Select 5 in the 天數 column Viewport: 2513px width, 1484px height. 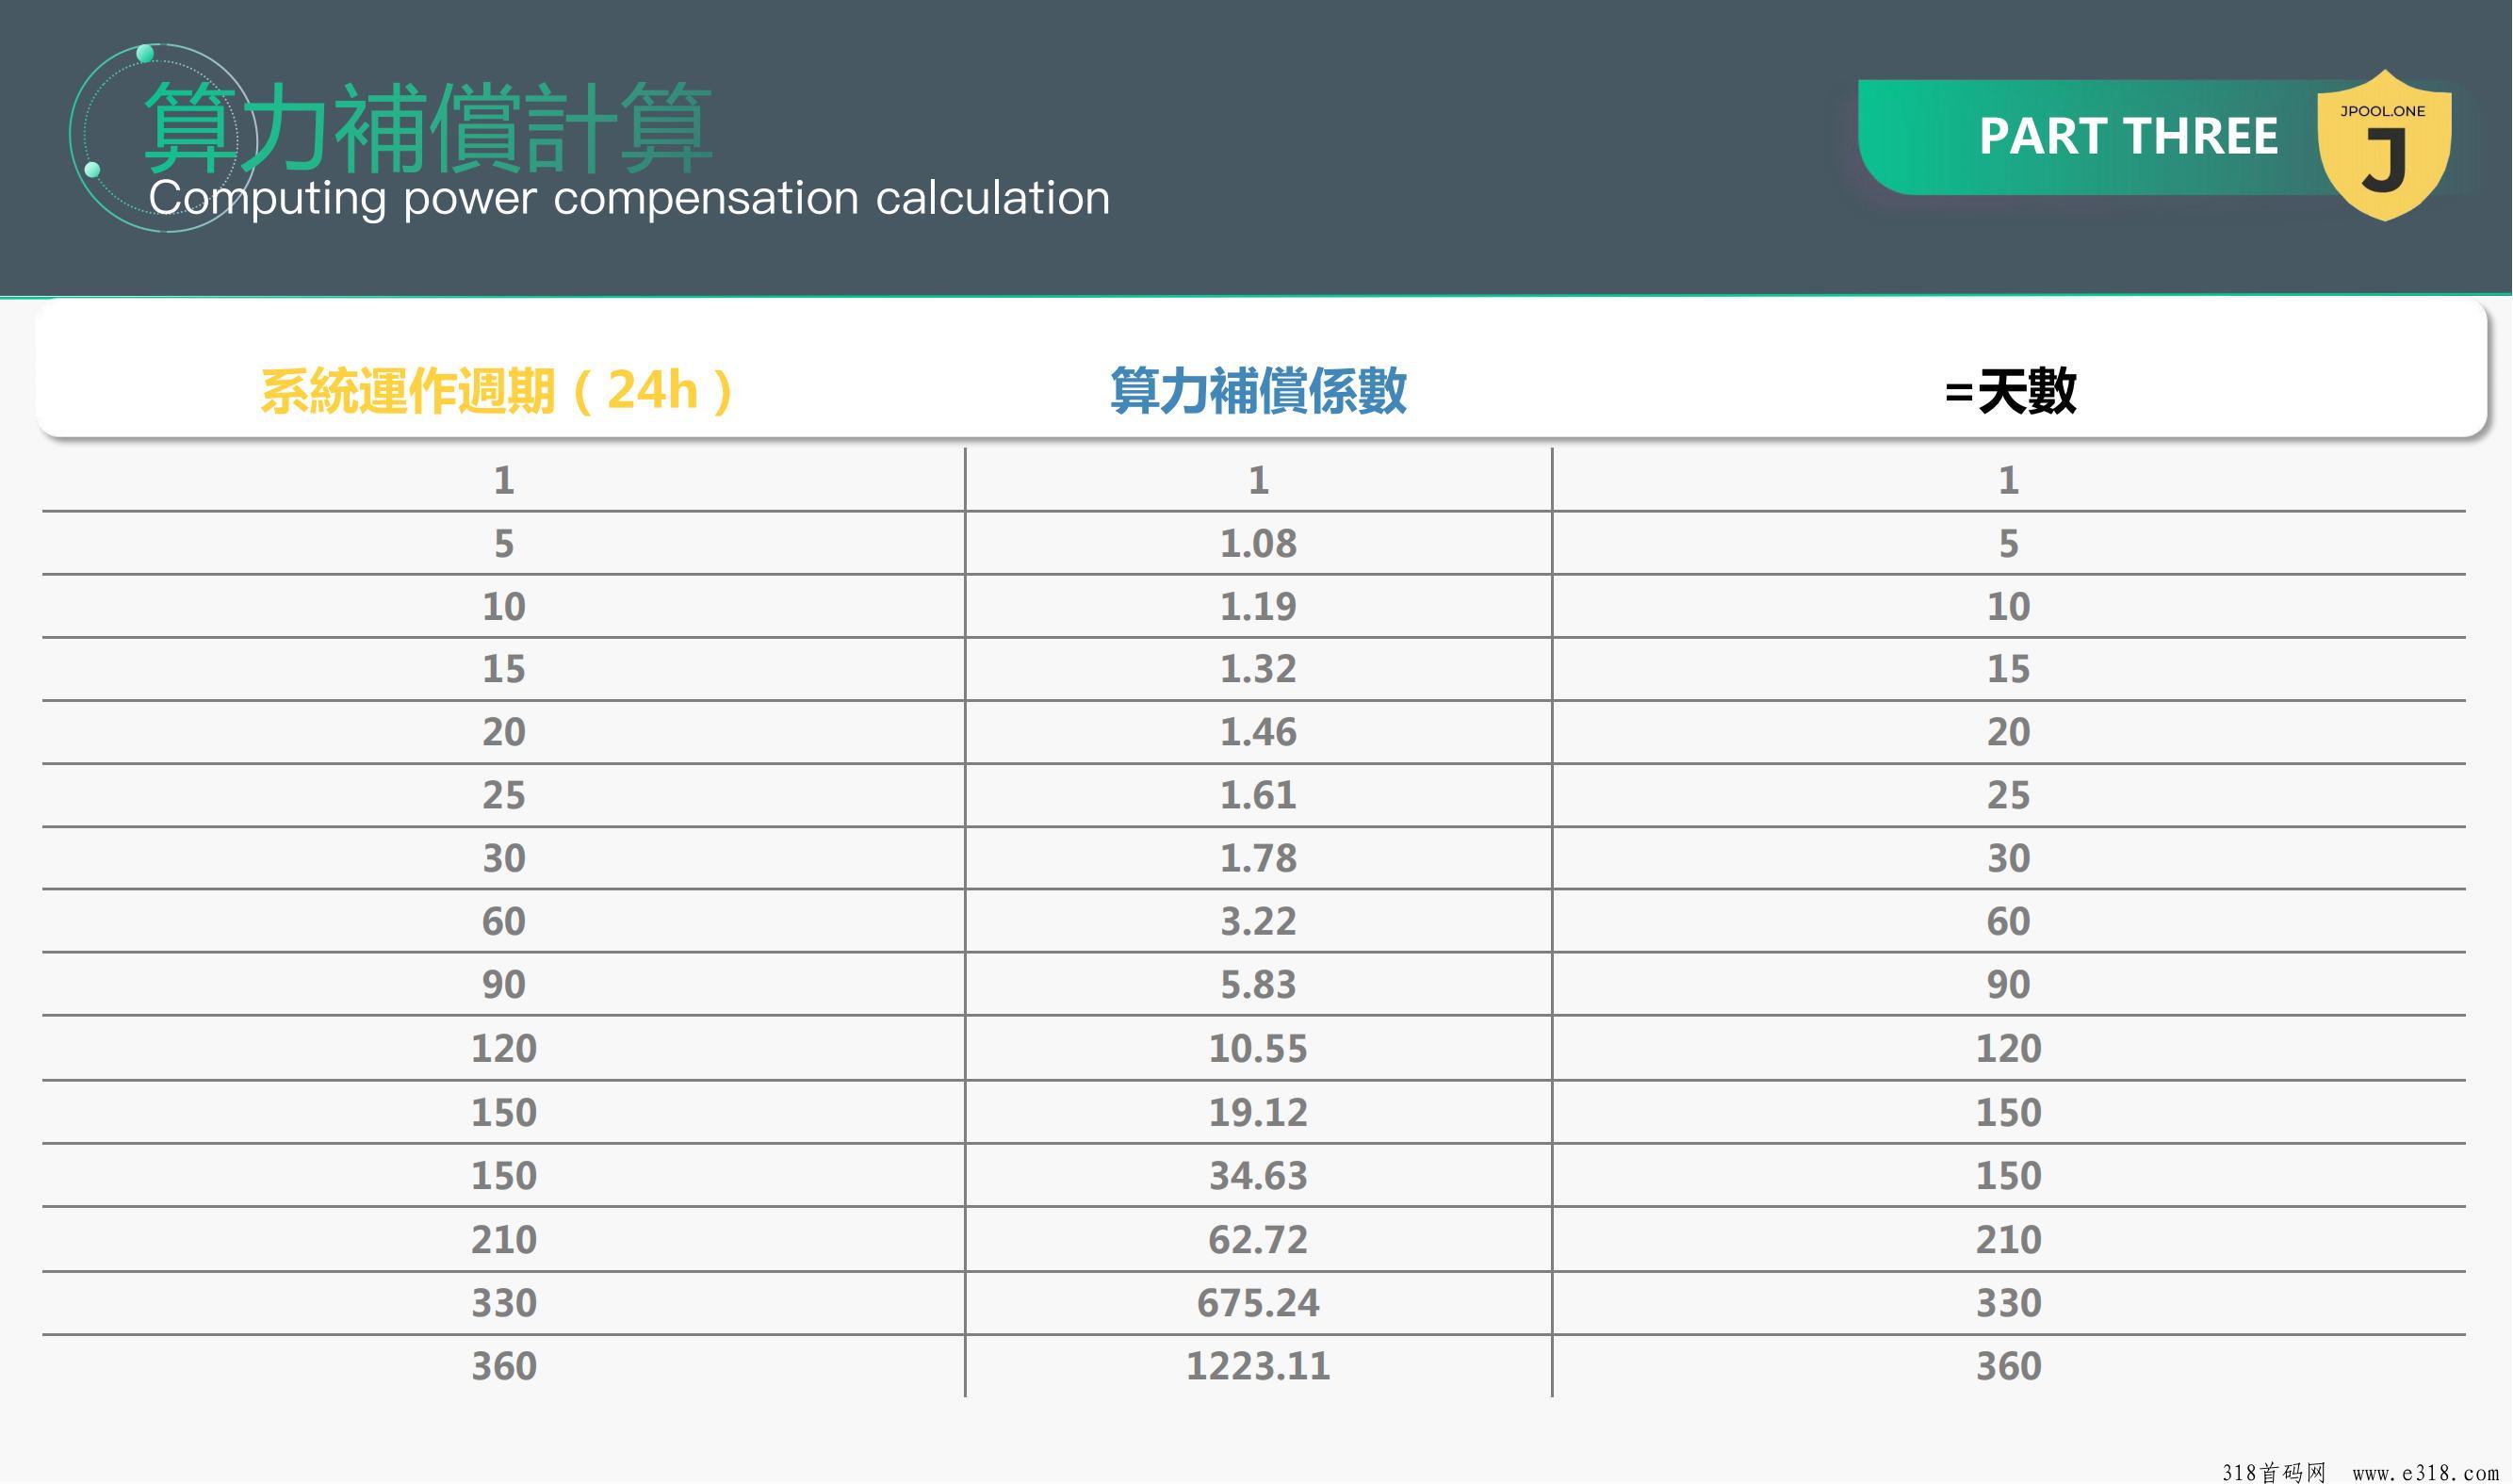2008,543
